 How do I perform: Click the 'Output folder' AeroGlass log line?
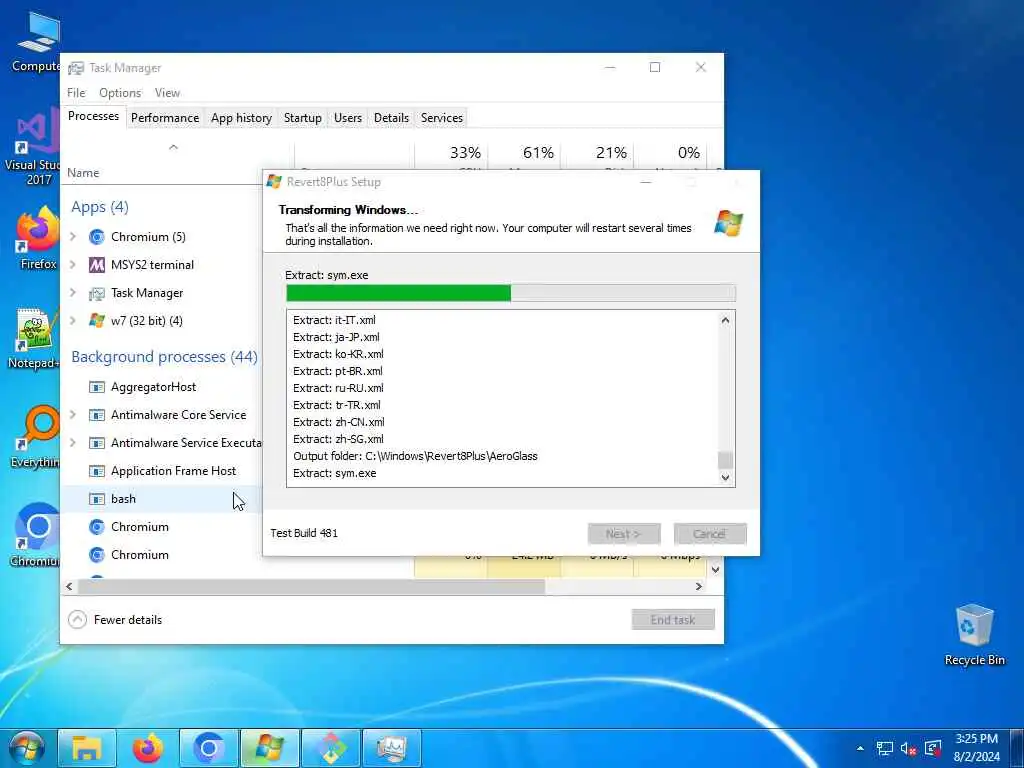(x=415, y=456)
